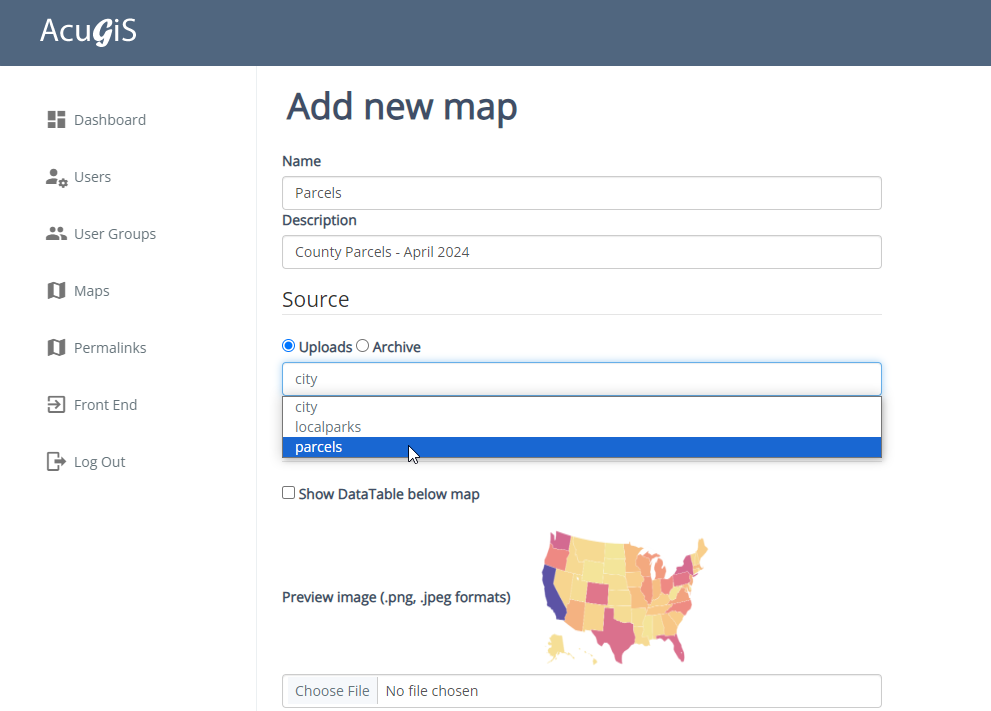Click the Maps sidebar icon
This screenshot has width=991, height=711.
(x=56, y=291)
